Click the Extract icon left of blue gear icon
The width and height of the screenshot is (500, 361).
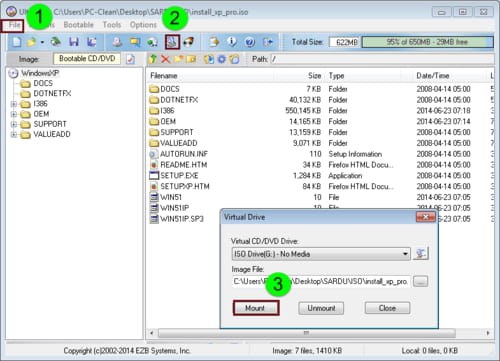tap(209, 59)
